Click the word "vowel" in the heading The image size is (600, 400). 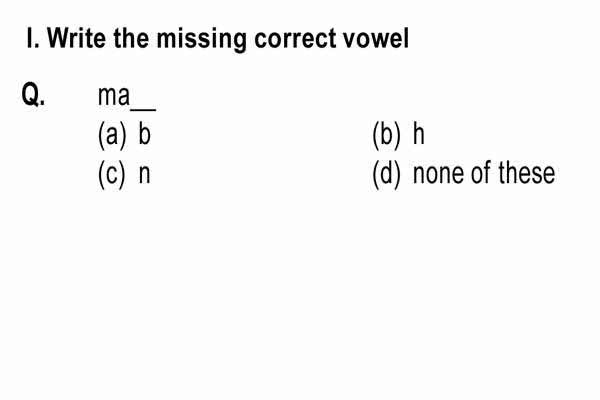click(376, 38)
